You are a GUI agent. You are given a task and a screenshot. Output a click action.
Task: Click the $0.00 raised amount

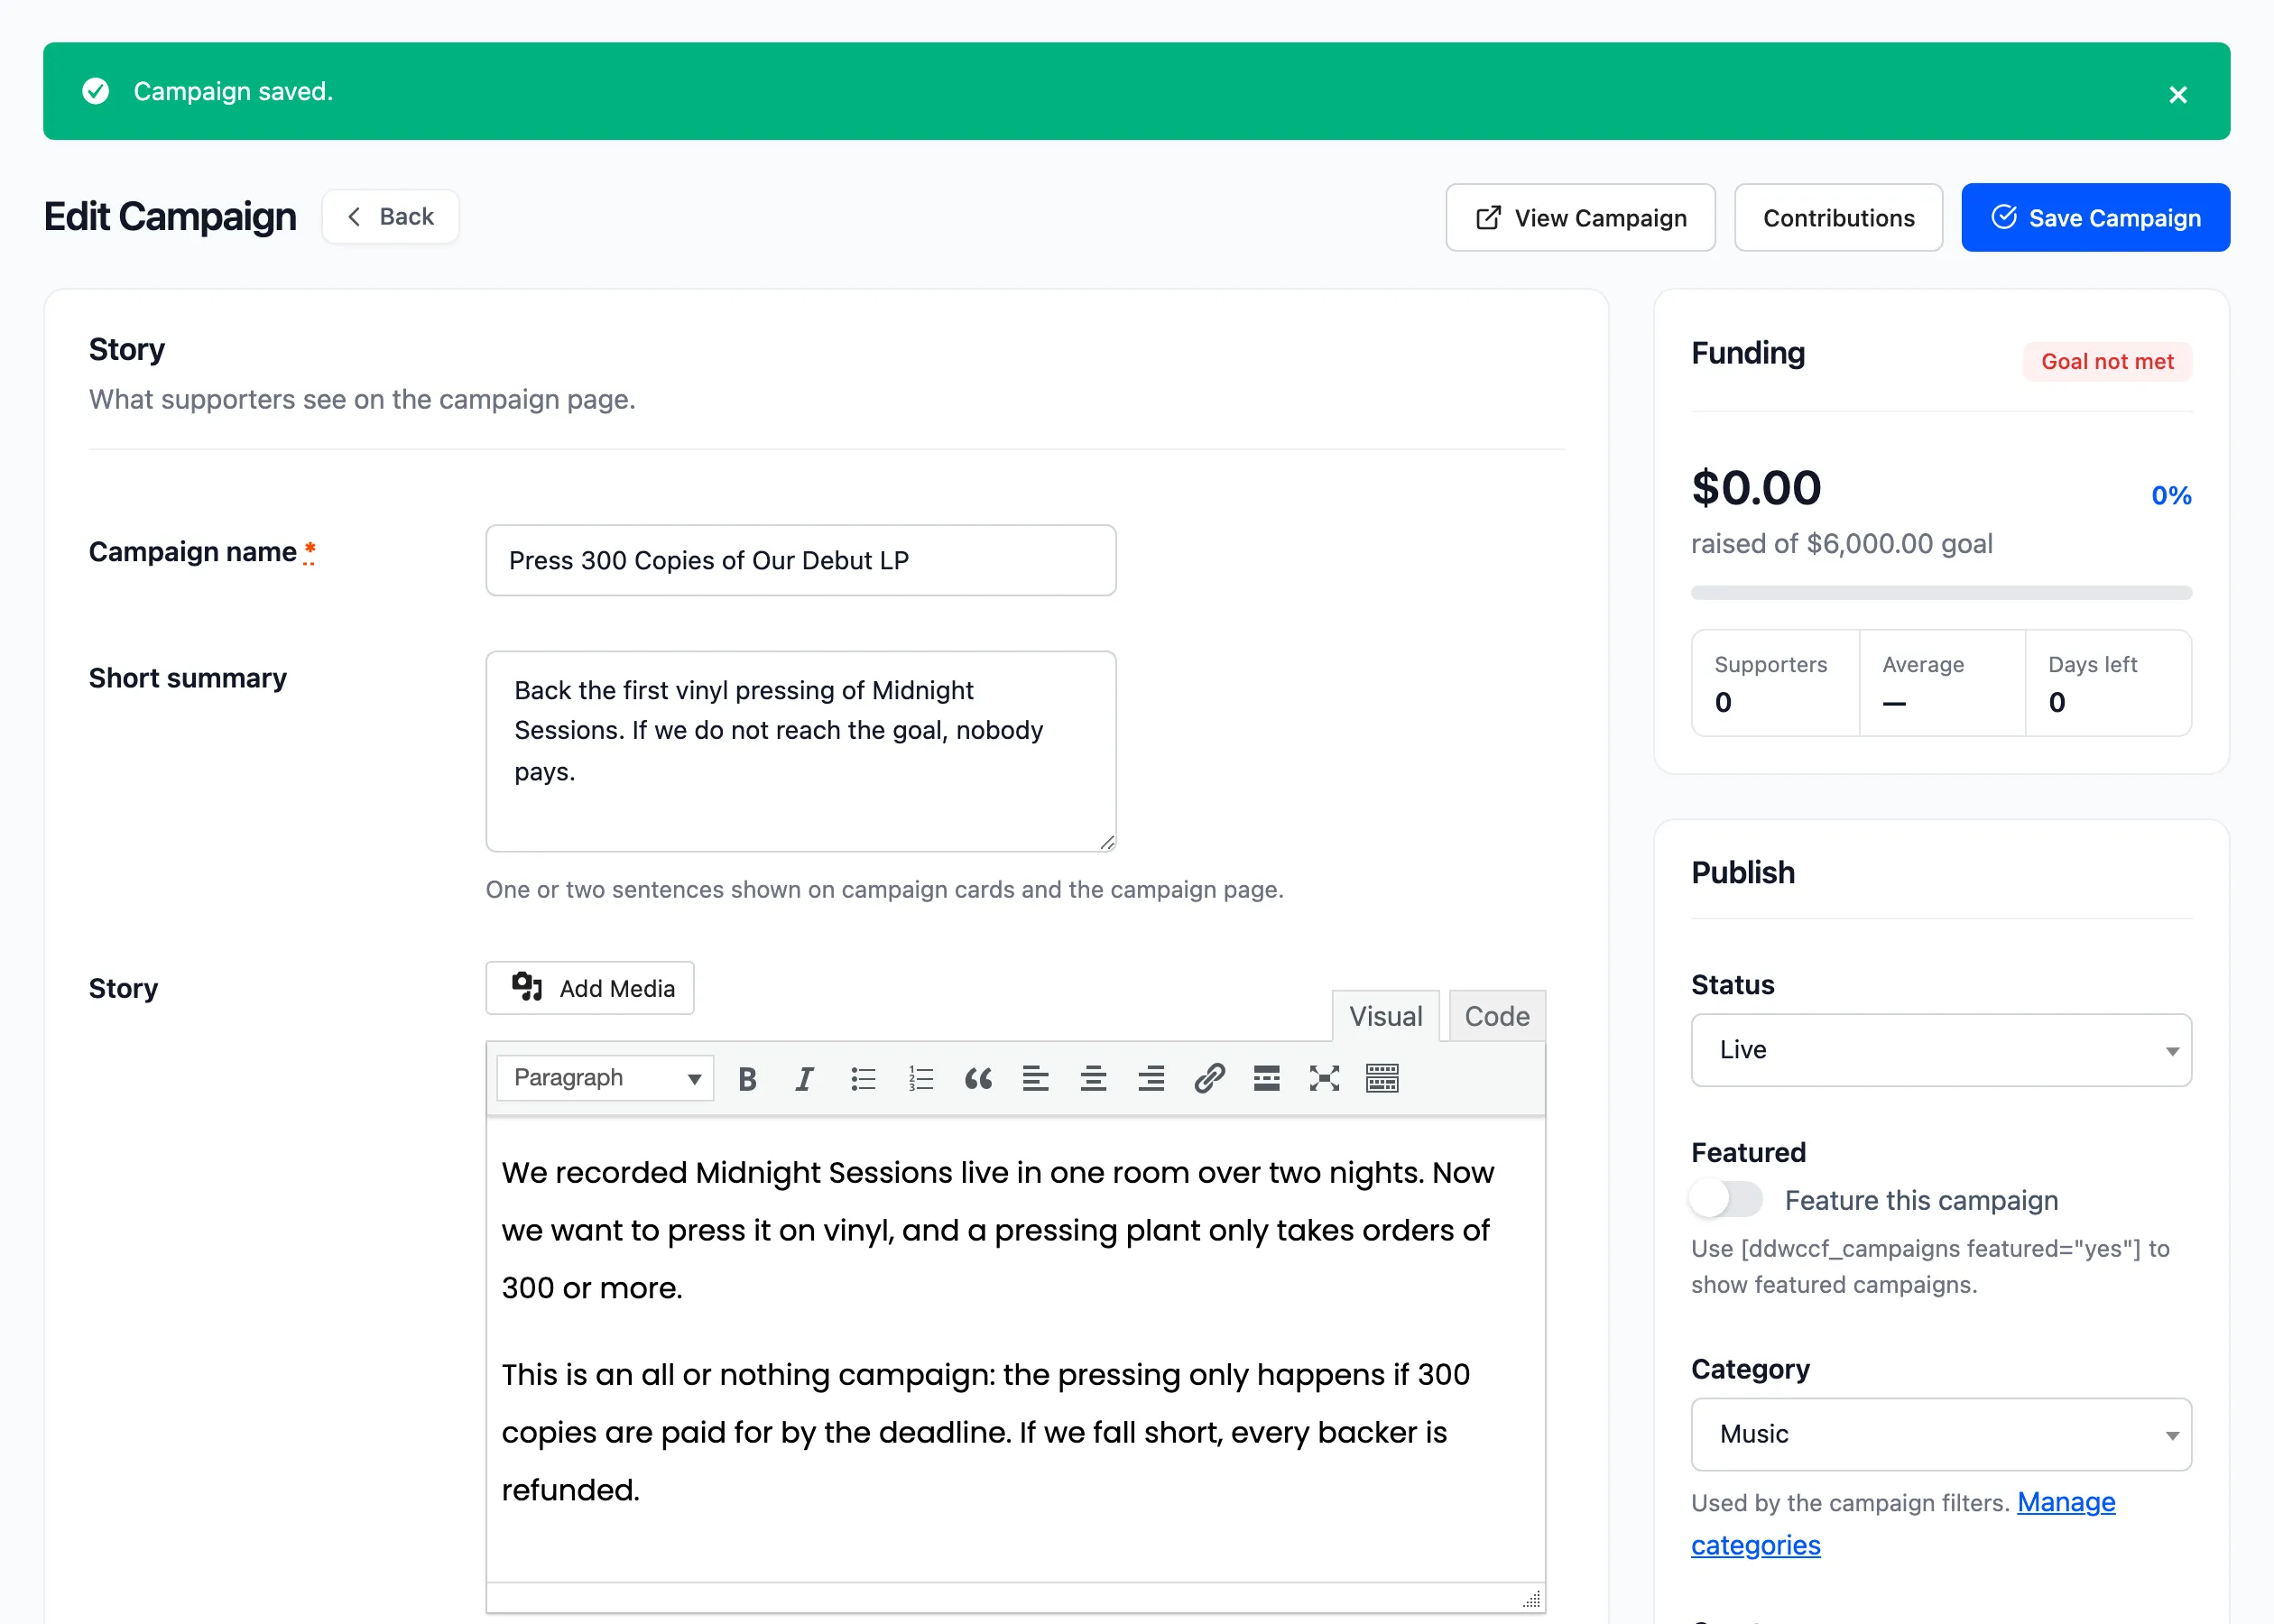pos(1756,488)
